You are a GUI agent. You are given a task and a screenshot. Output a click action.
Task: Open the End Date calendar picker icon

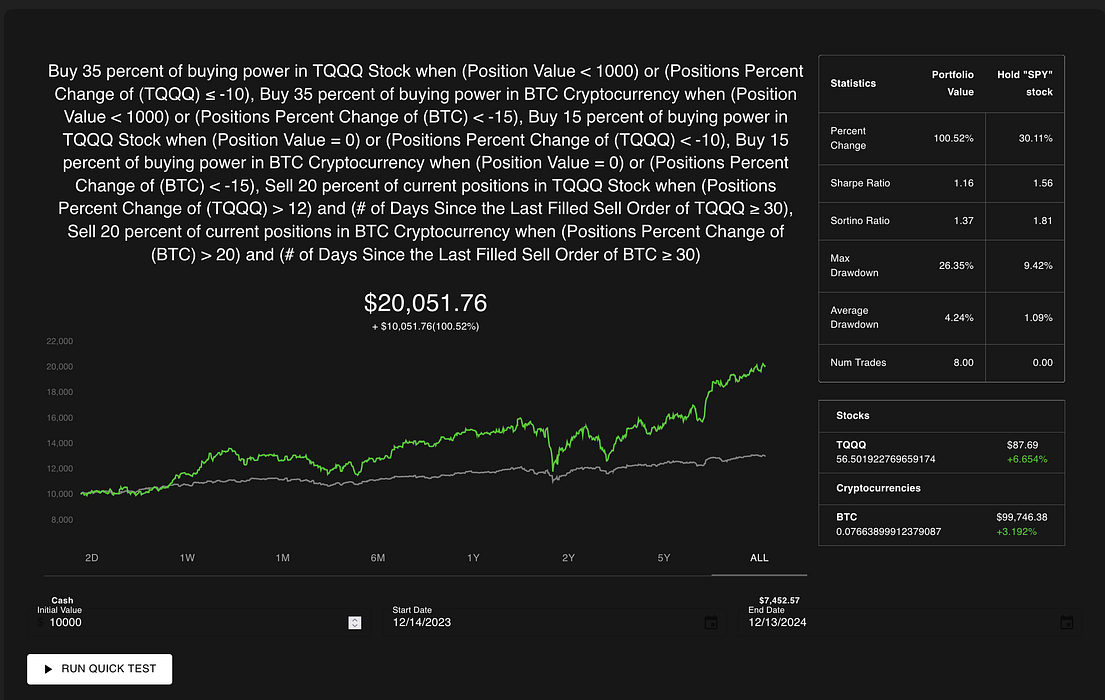(x=1067, y=622)
